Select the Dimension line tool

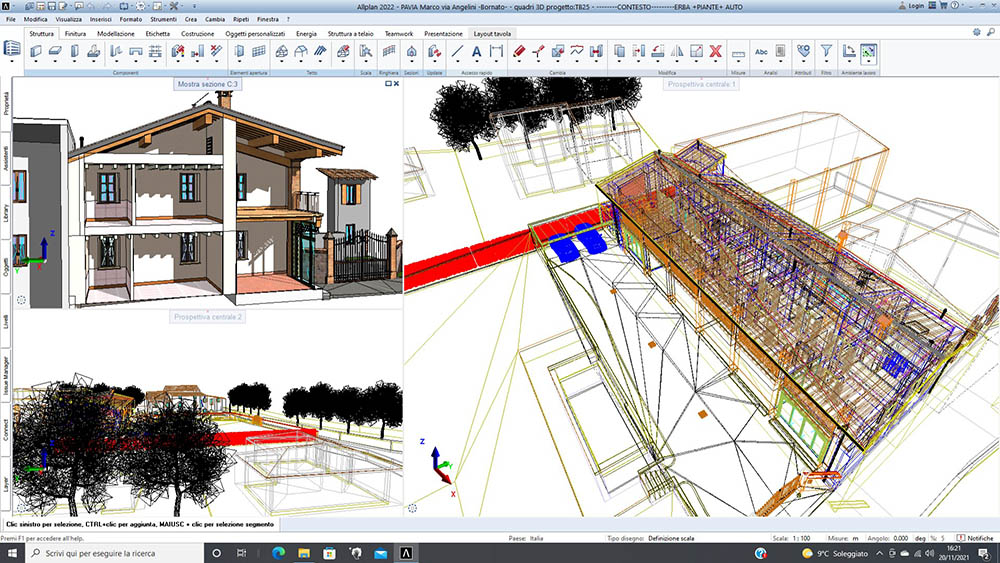tap(496, 52)
